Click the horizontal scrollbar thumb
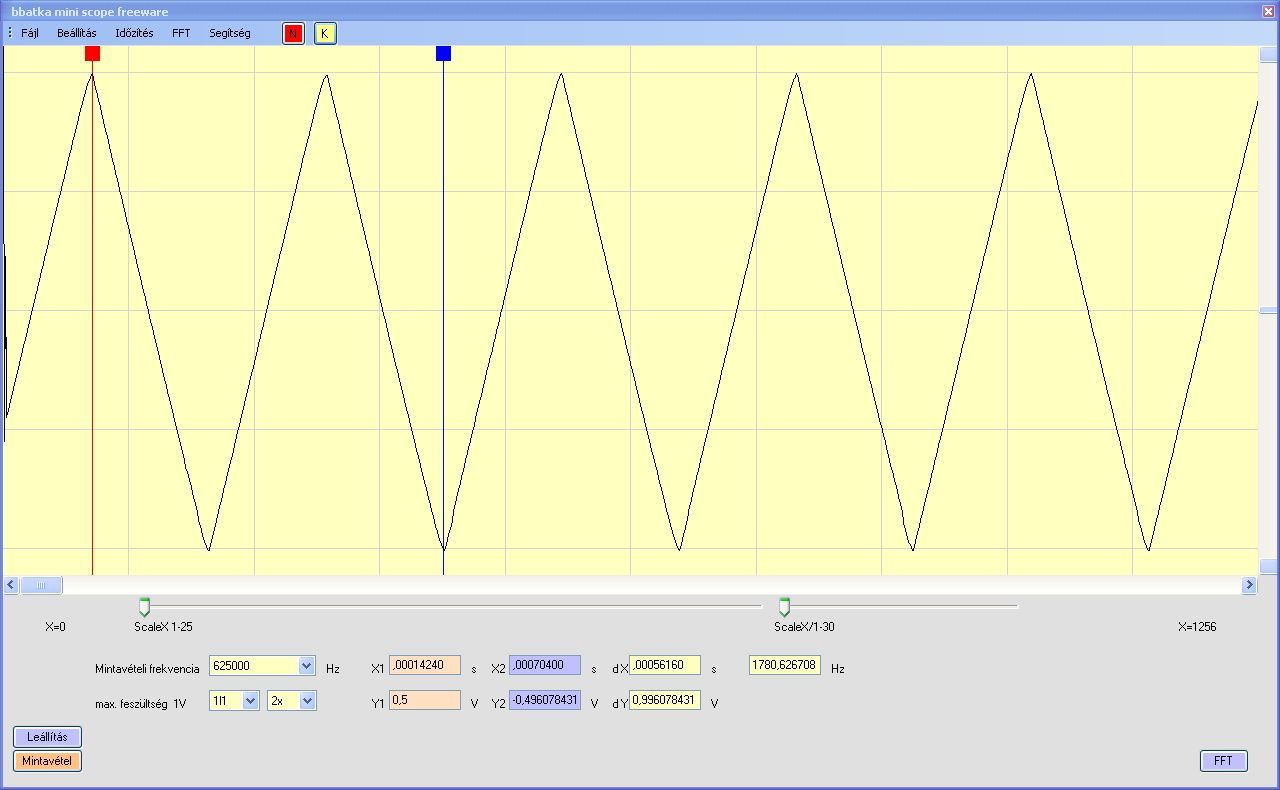Screen dimensions: 1280x790 point(41,585)
